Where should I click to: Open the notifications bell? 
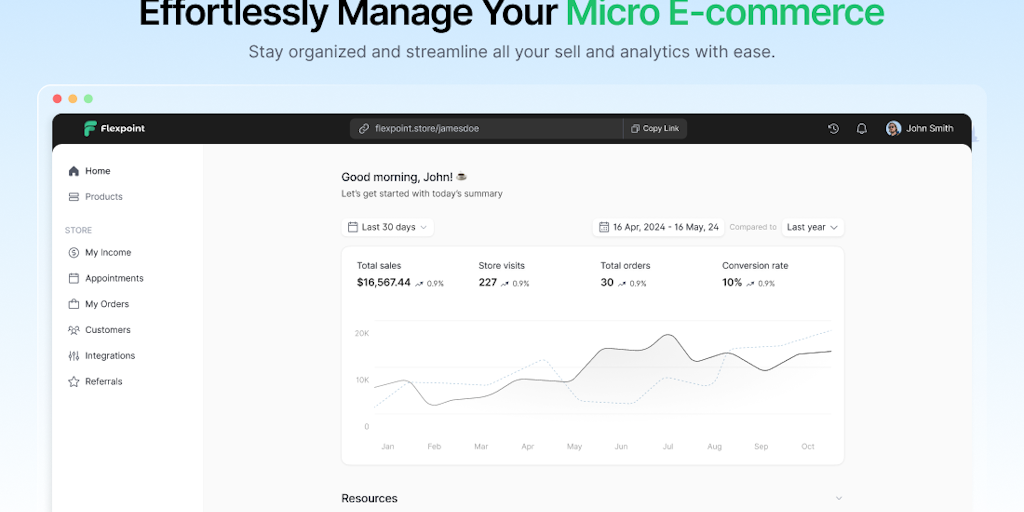862,129
